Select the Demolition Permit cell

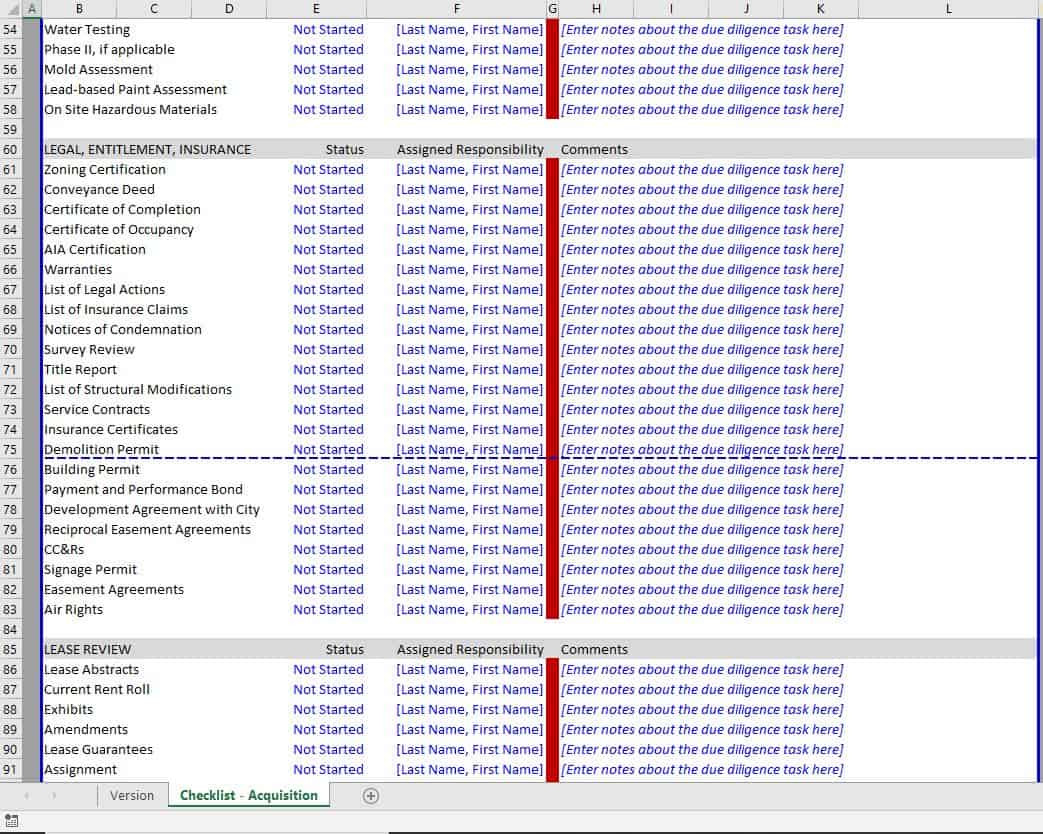click(102, 449)
